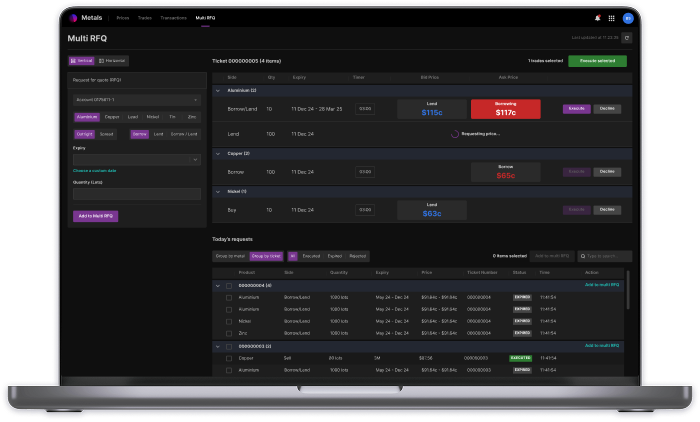Viewport: 700px width, 422px height.
Task: Collapse the Nickel group in the ticket
Action: pos(218,191)
